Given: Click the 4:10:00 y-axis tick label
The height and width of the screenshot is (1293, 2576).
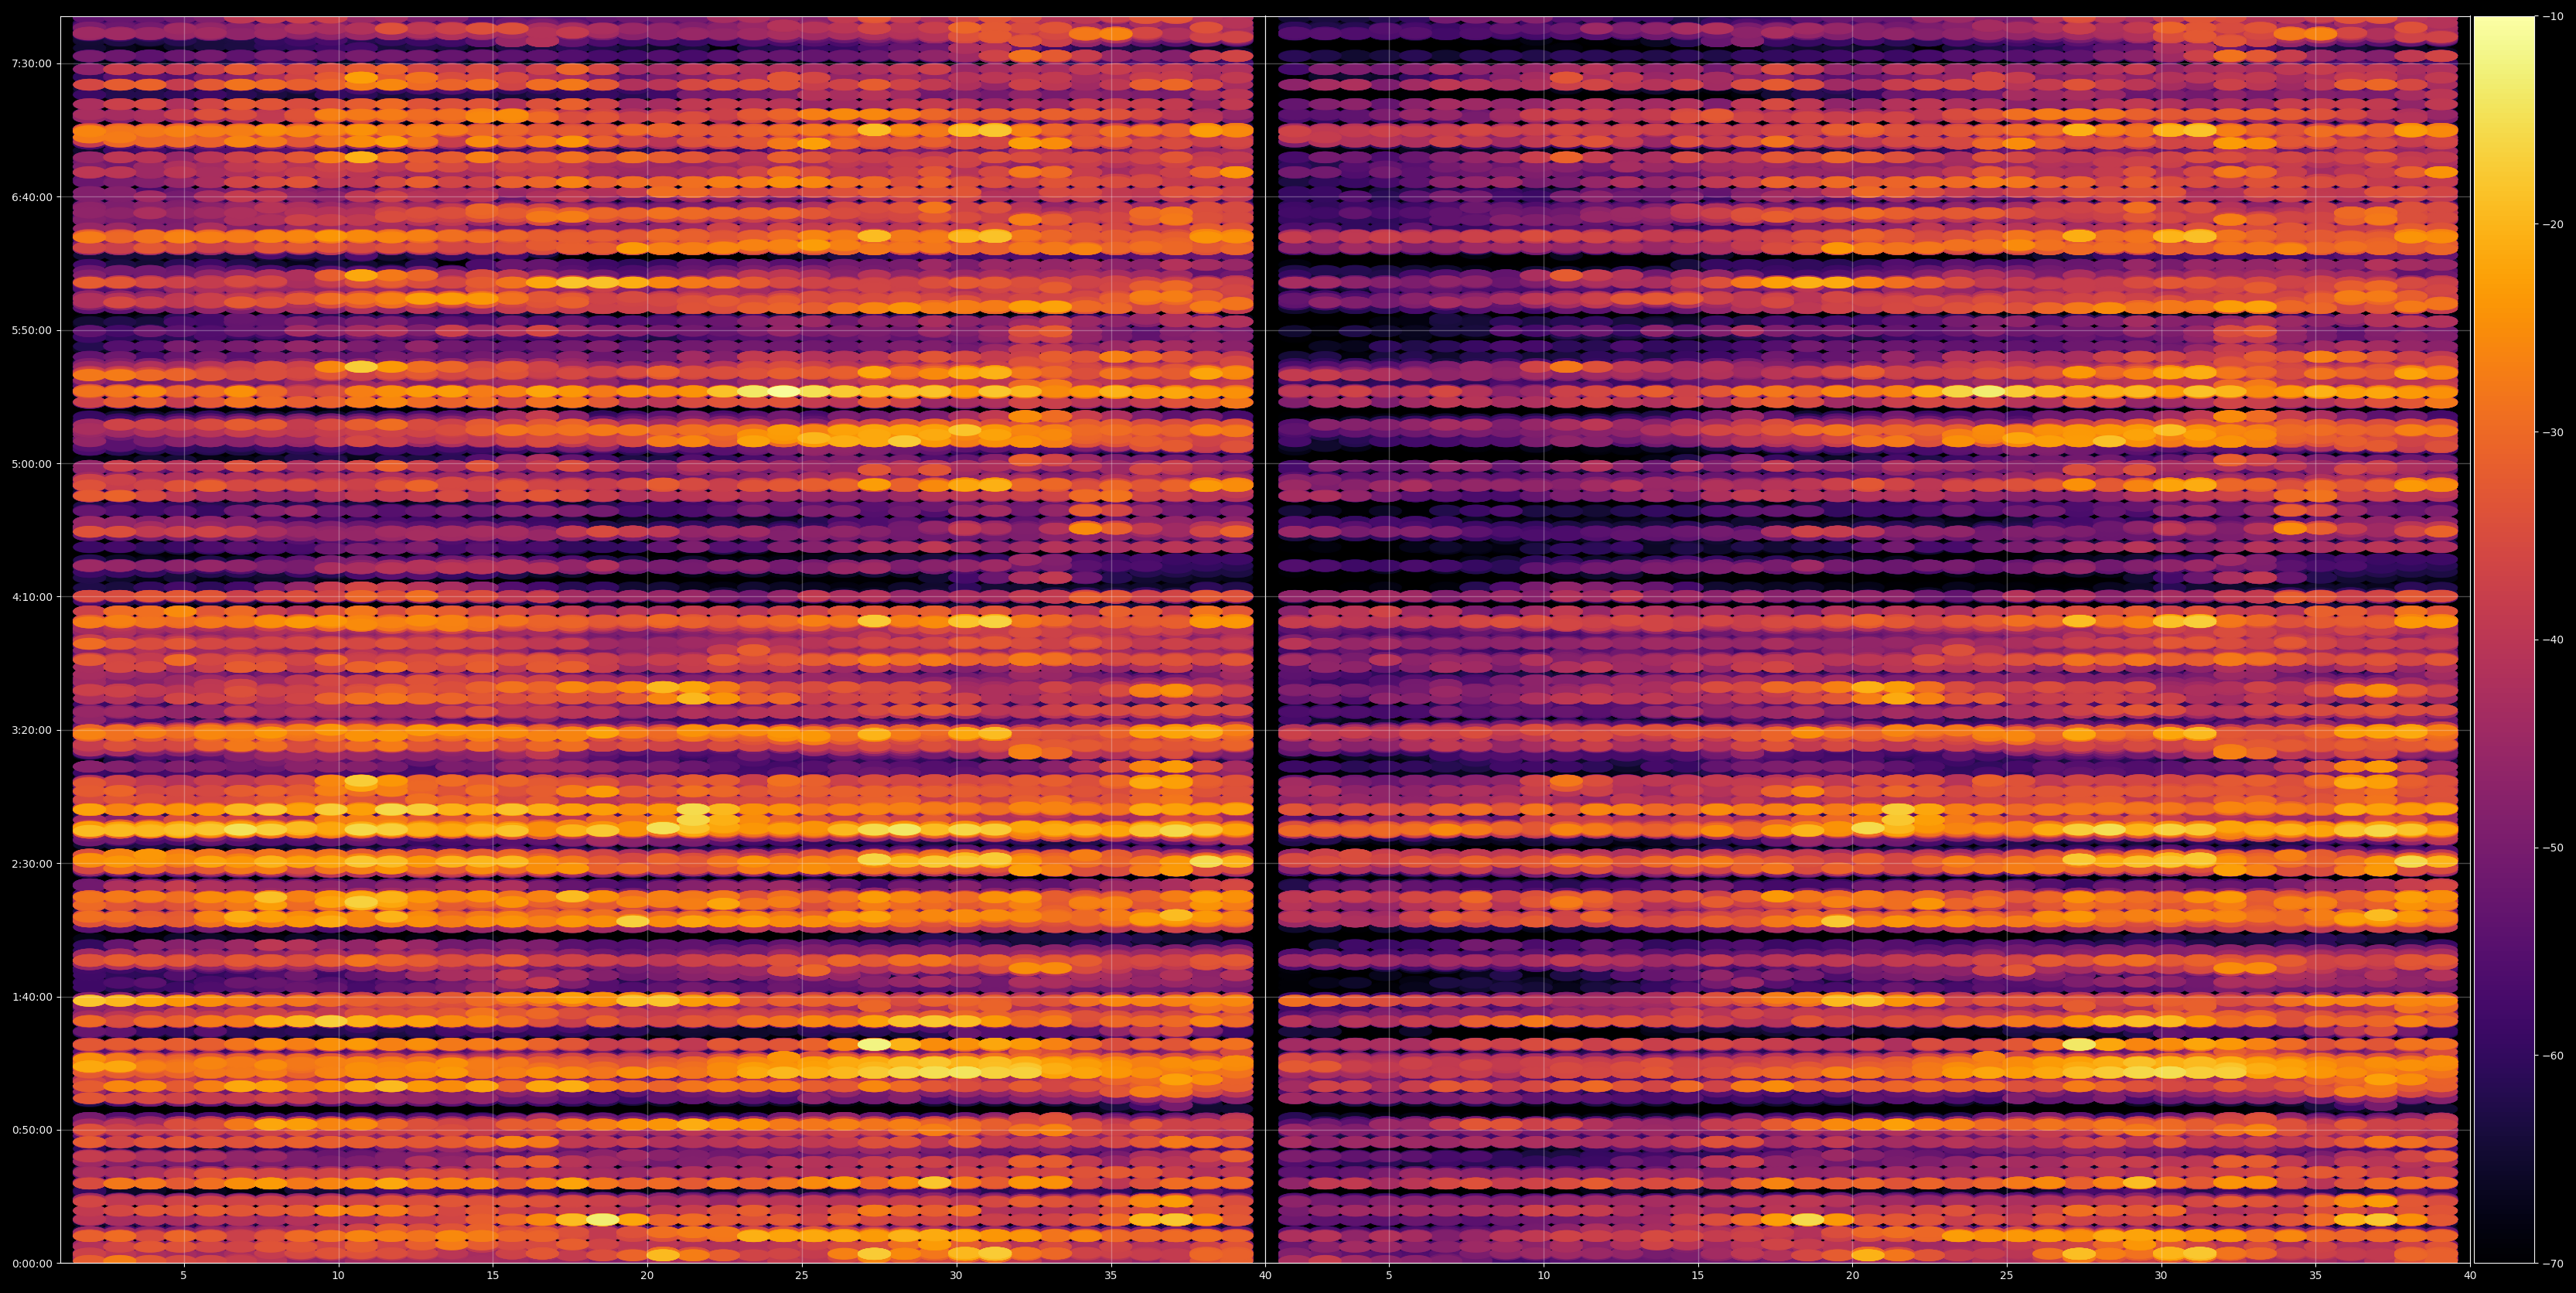Looking at the screenshot, I should click(x=31, y=597).
